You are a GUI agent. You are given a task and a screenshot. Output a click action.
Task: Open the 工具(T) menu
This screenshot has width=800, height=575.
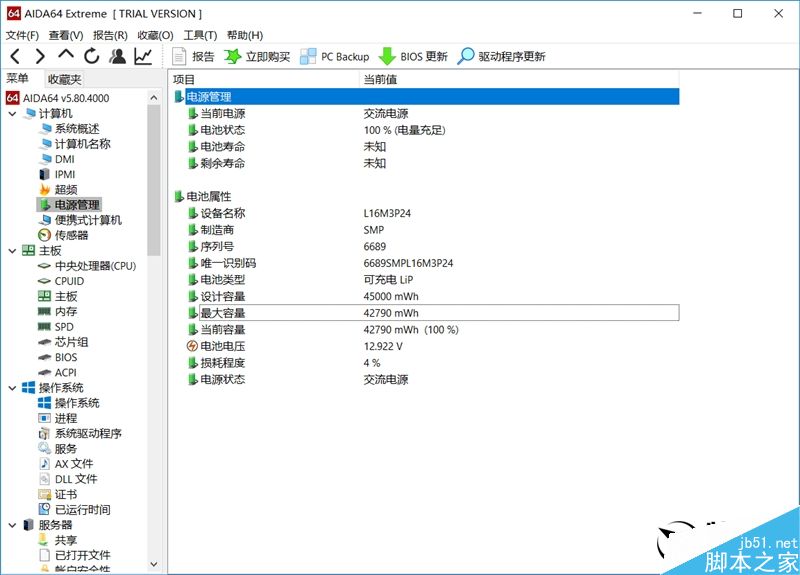point(200,35)
